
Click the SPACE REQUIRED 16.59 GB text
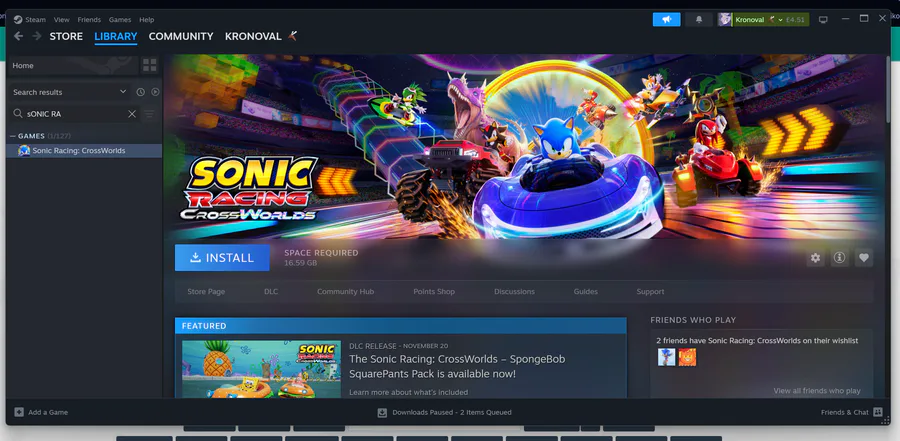point(321,258)
